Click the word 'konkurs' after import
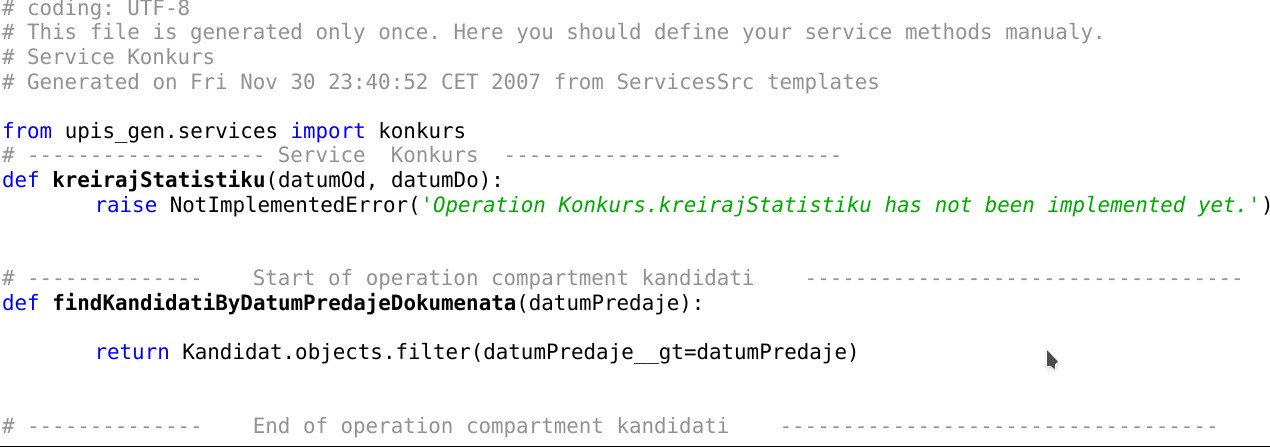Image resolution: width=1270 pixels, height=447 pixels. pyautogui.click(x=422, y=131)
